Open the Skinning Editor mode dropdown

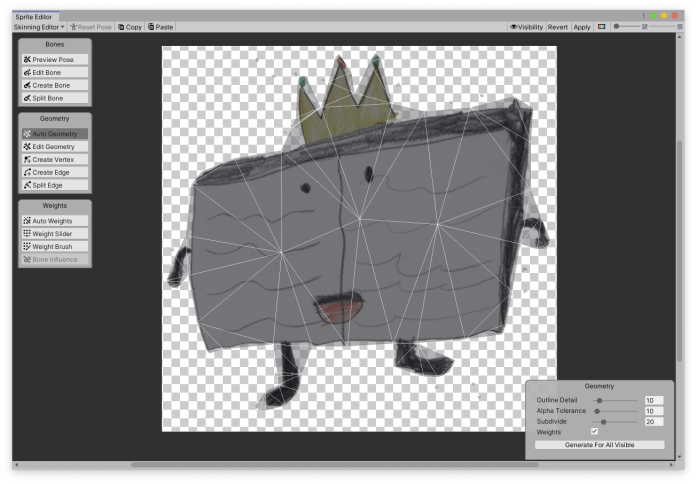pos(38,27)
